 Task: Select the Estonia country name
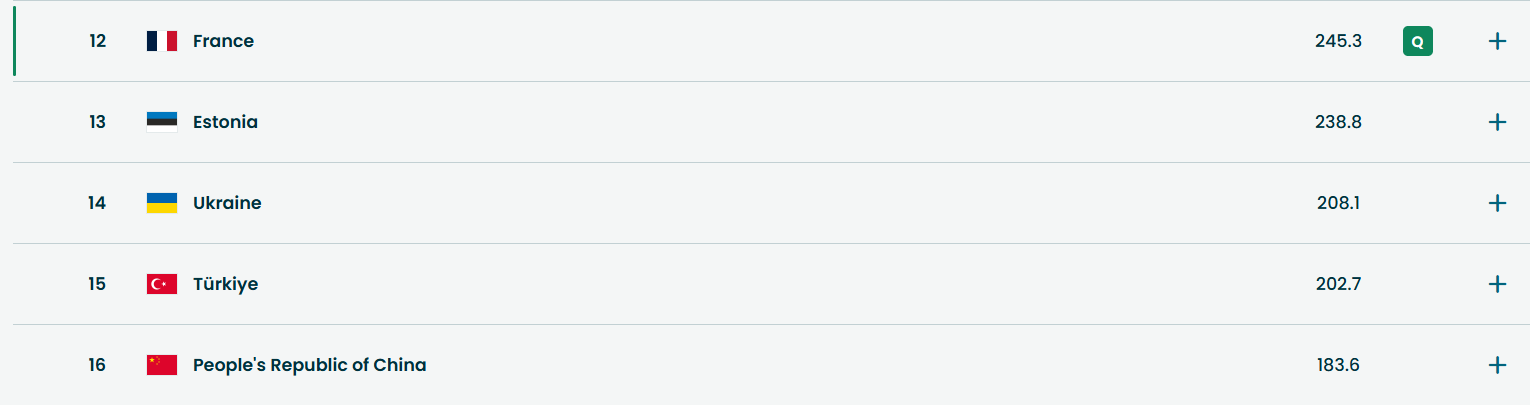(x=225, y=122)
